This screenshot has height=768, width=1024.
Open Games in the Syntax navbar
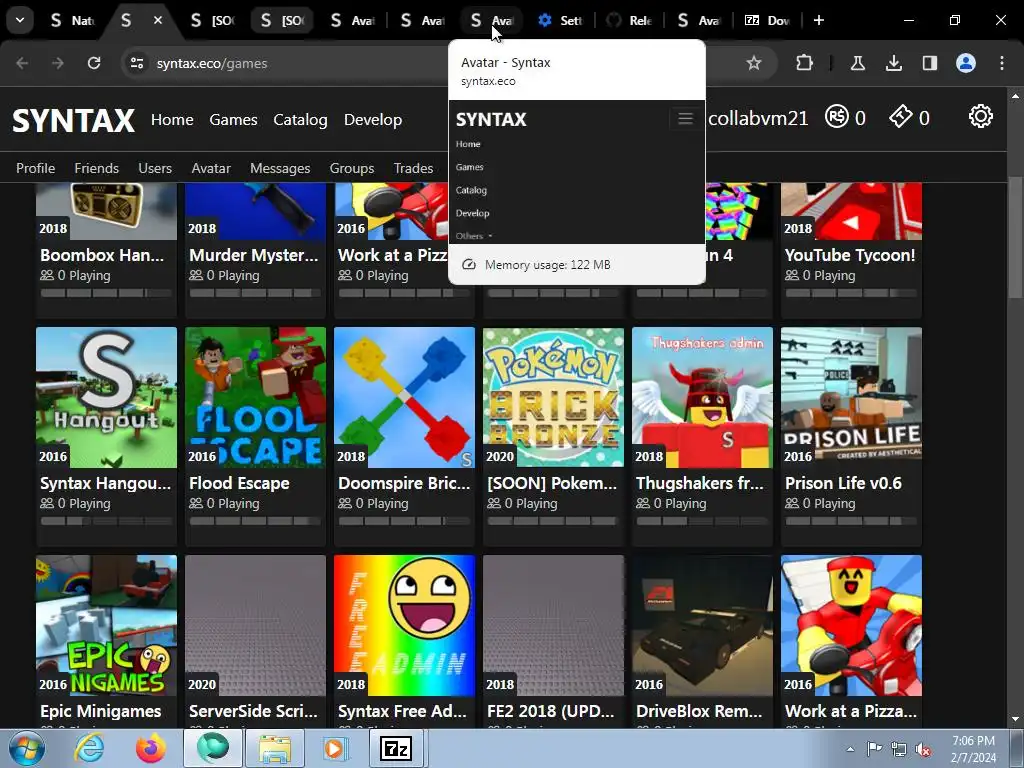233,120
